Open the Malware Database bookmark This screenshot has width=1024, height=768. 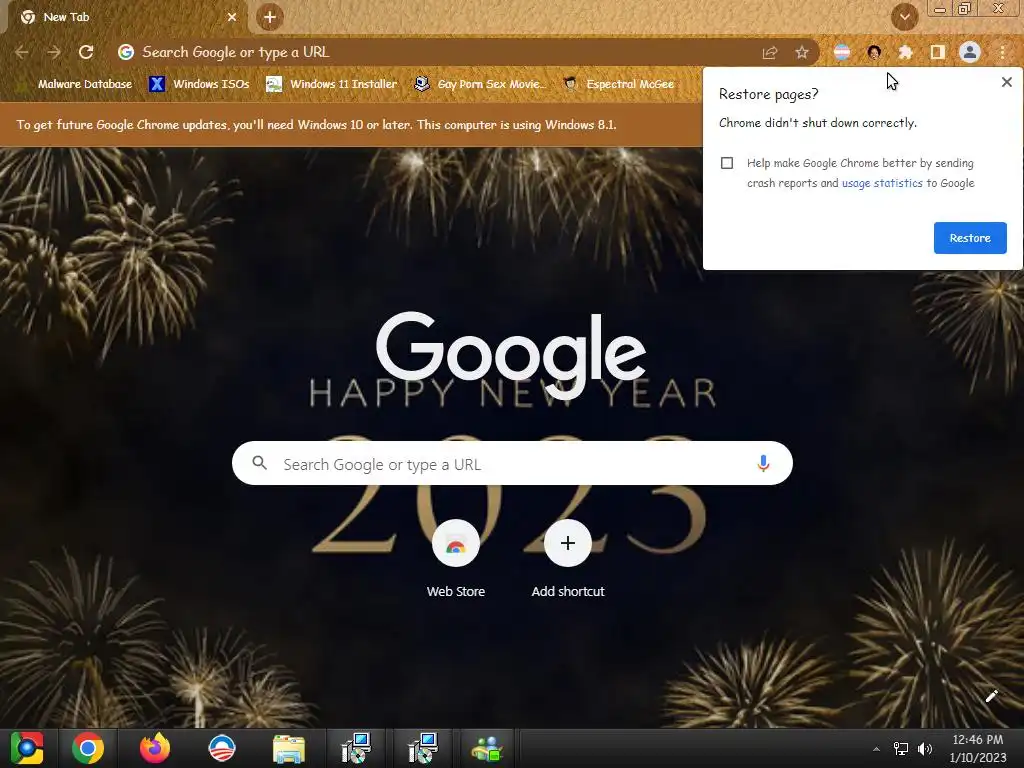pyautogui.click(x=76, y=84)
